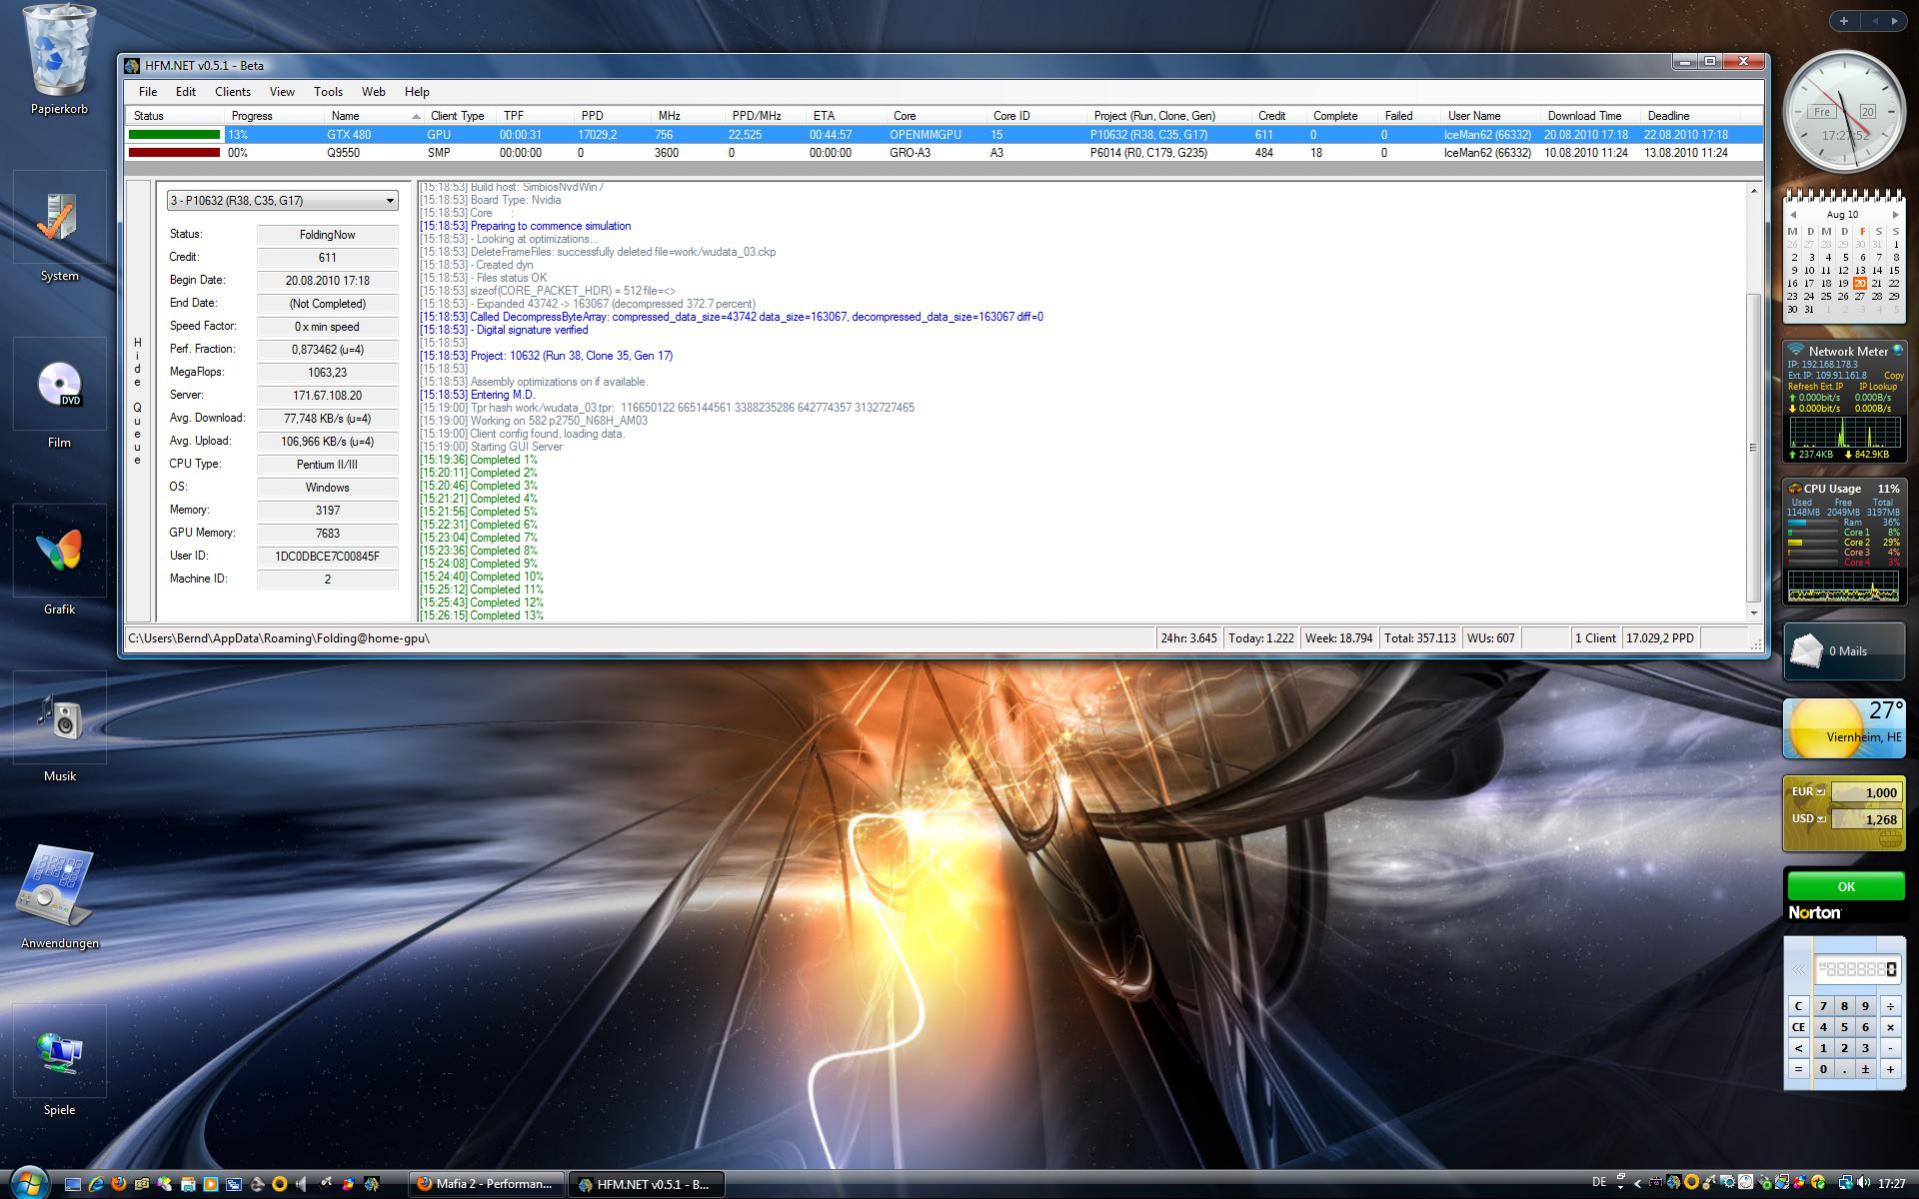The height and width of the screenshot is (1199, 1919).
Task: Click the green Norton OK button
Action: point(1845,887)
